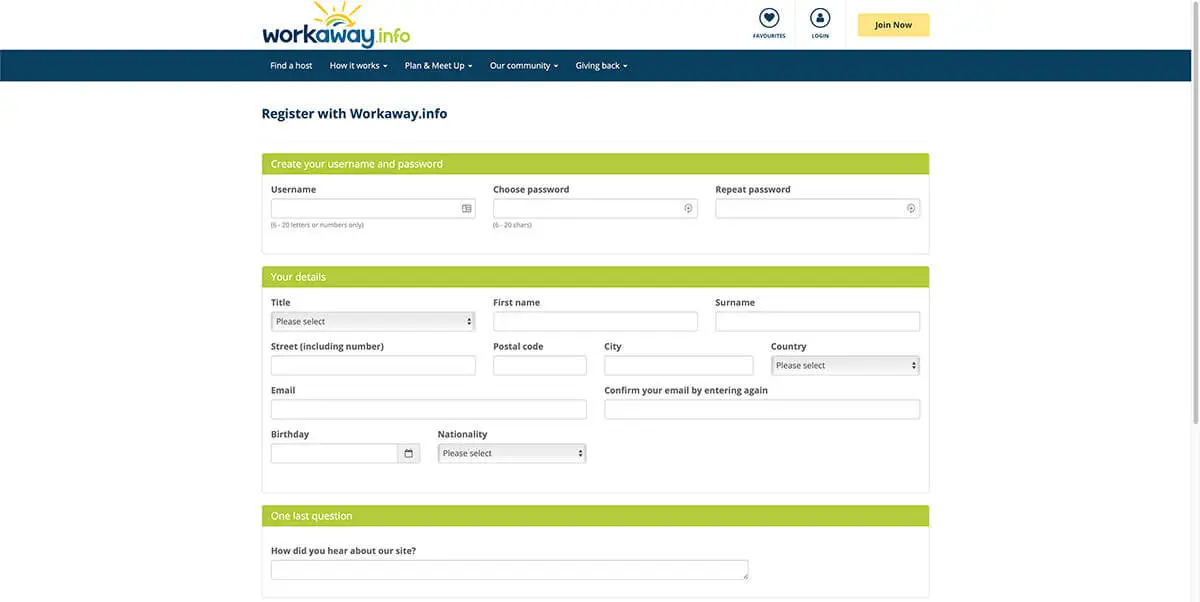Click the Login user icon

820,18
